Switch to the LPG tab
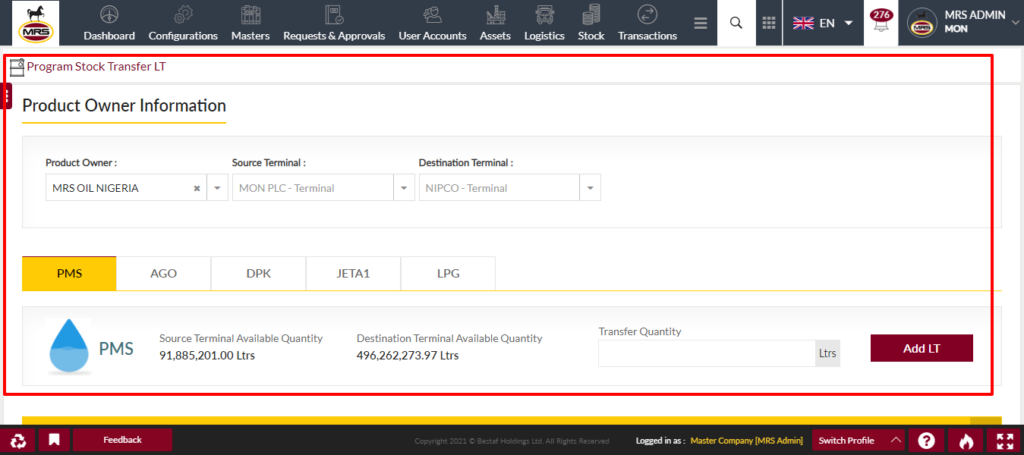 [448, 274]
